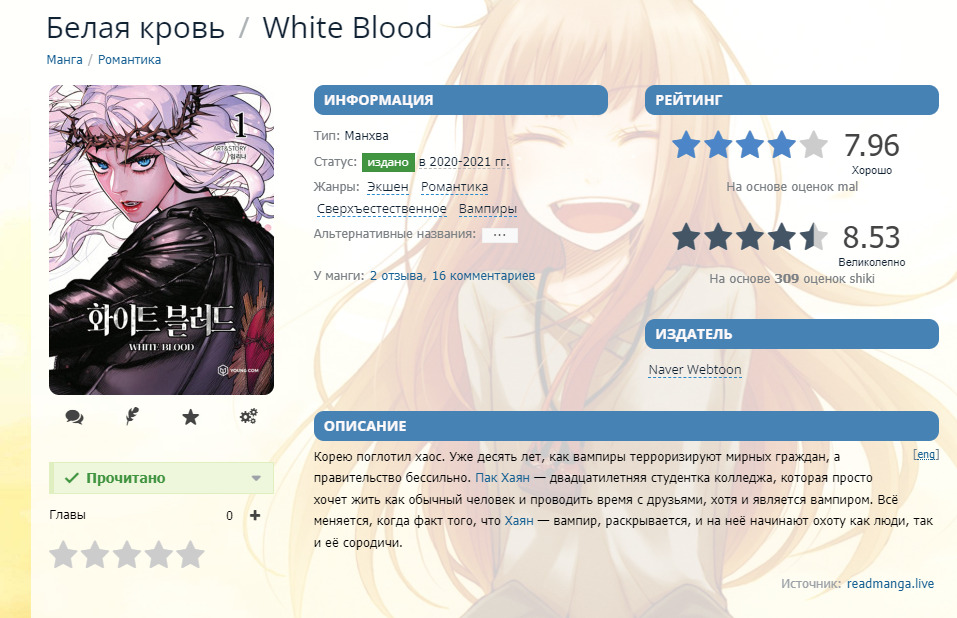957x618 pixels.
Task: Increment chapters with the plus icon
Action: click(x=255, y=516)
